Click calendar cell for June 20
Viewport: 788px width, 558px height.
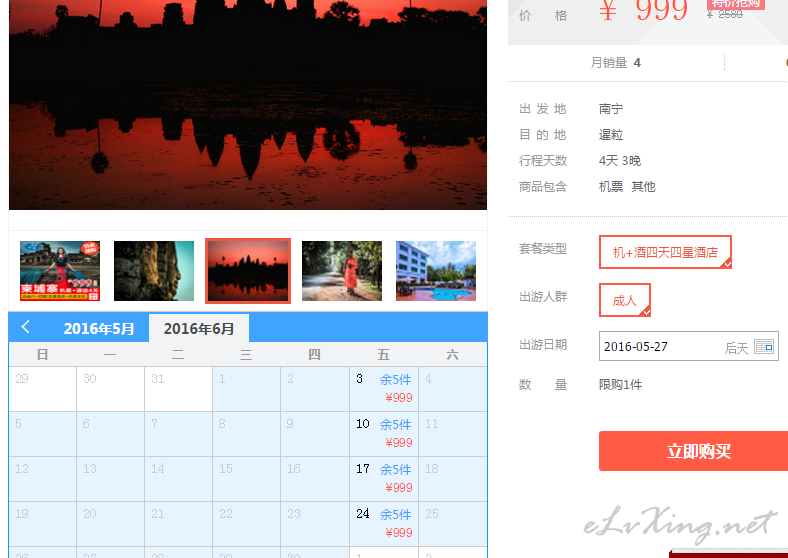[111, 524]
